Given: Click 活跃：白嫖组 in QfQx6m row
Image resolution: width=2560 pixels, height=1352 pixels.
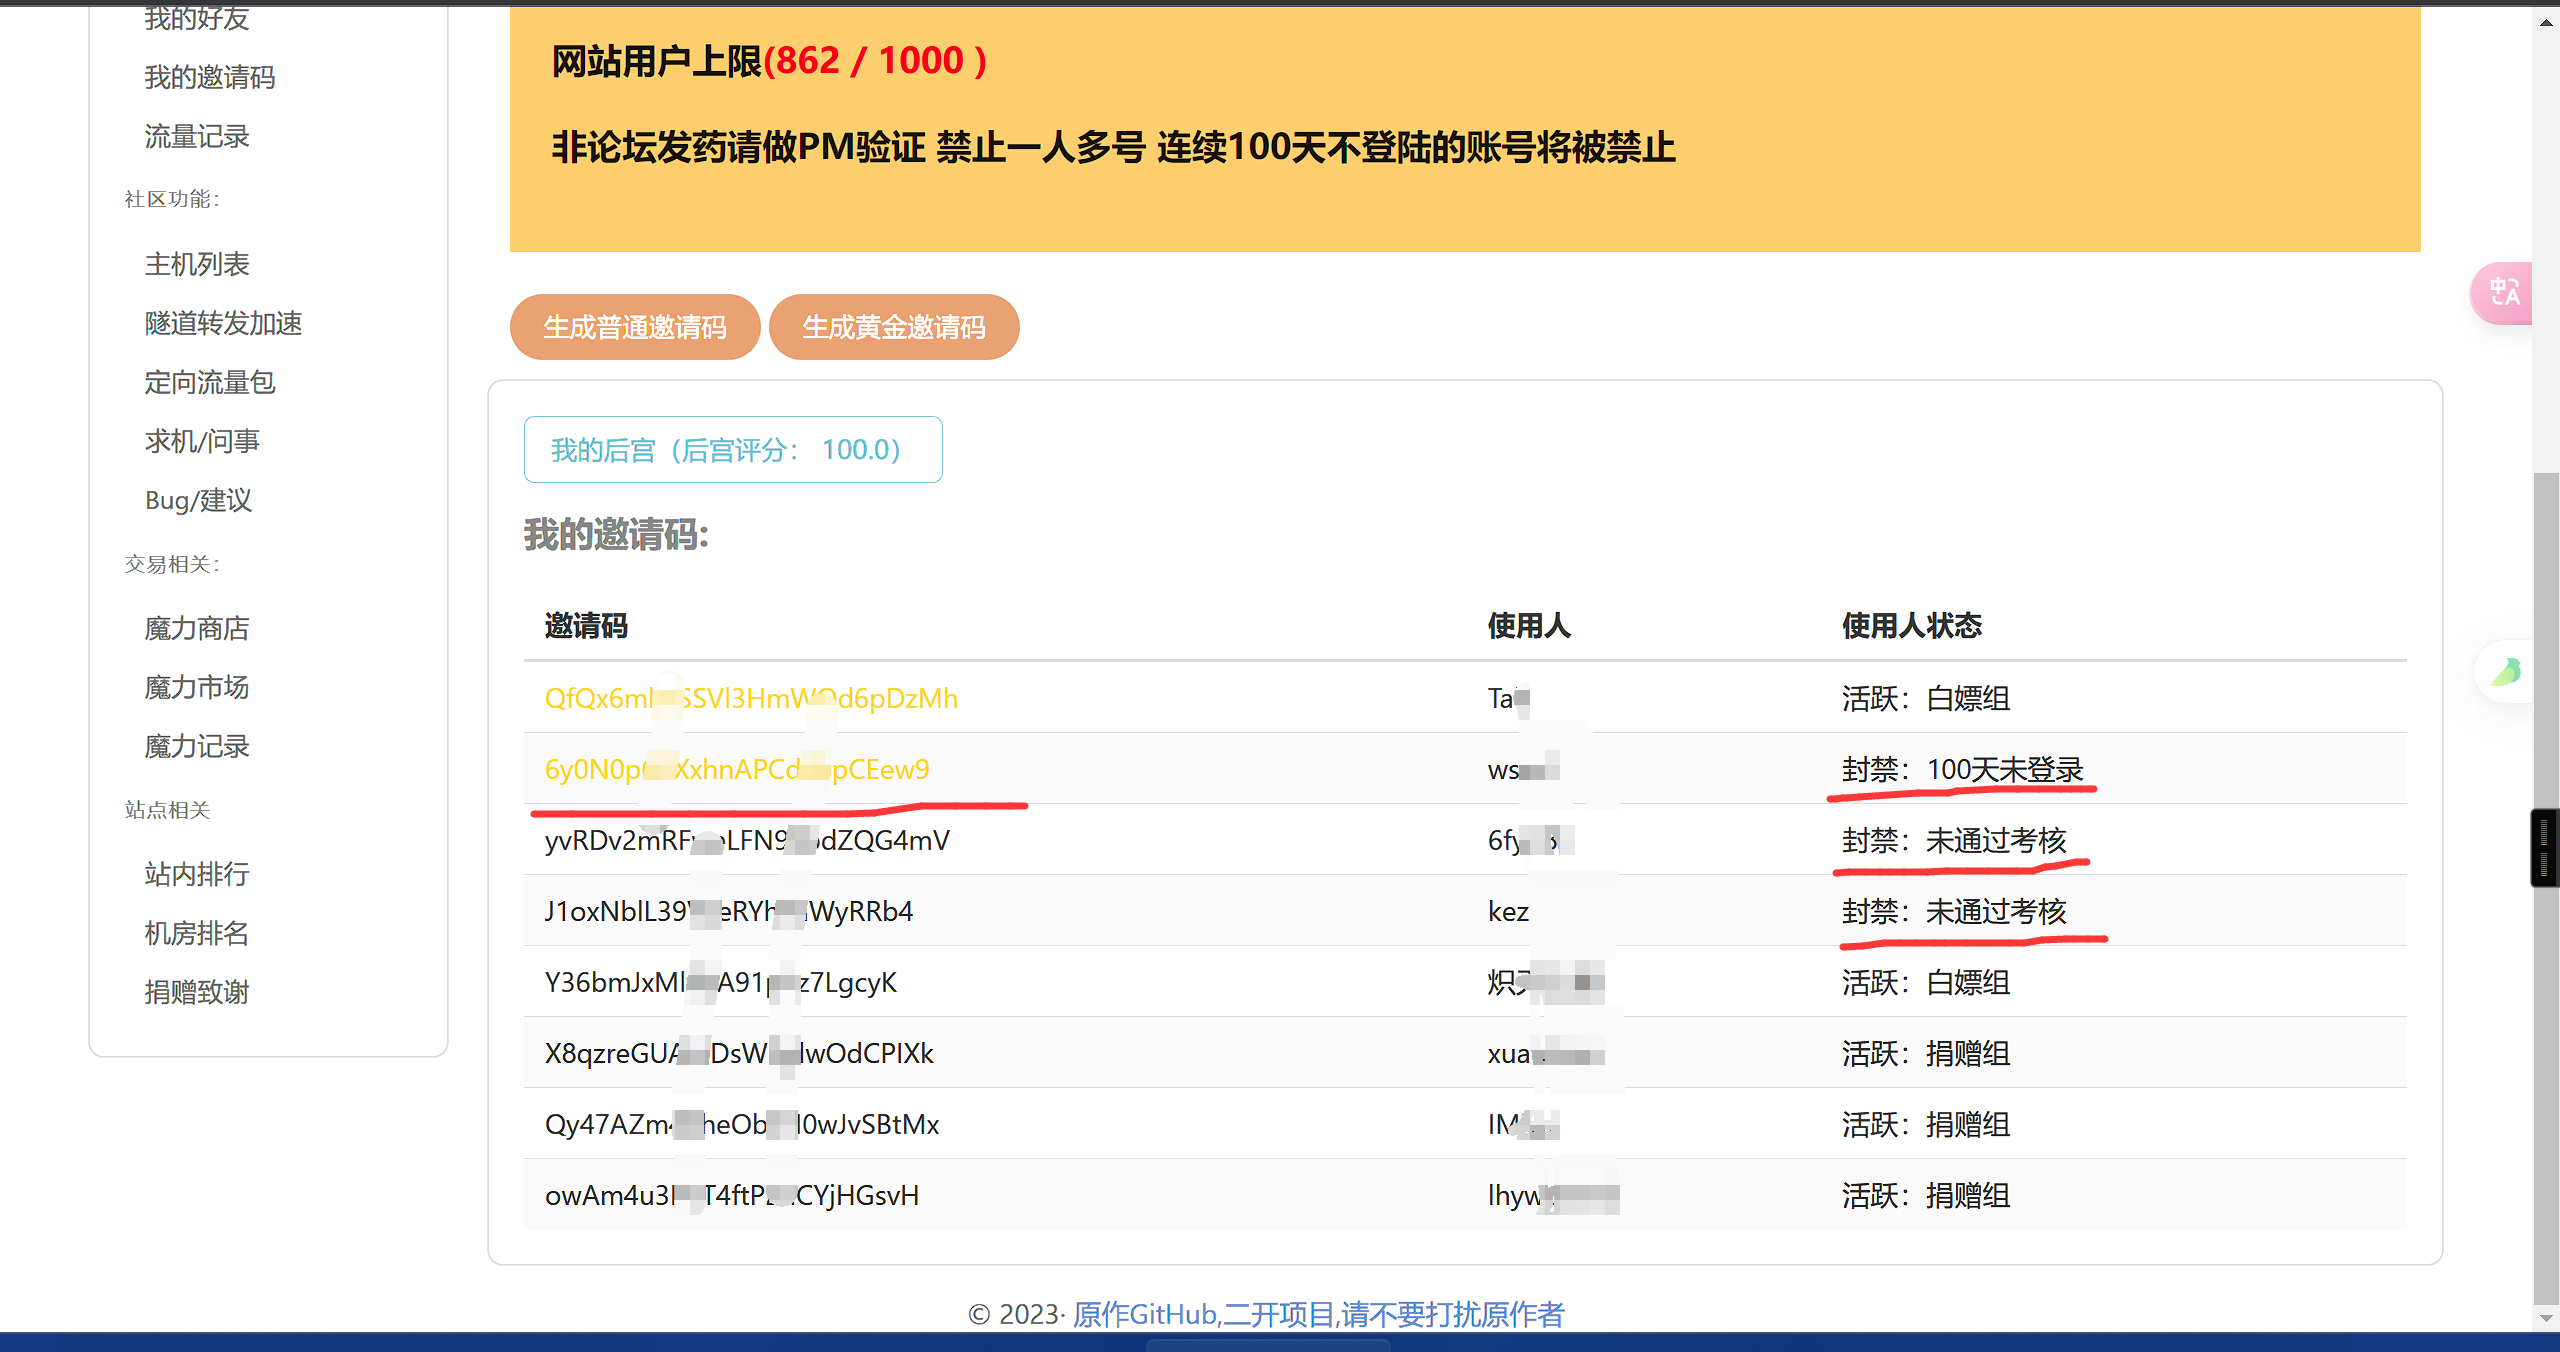Looking at the screenshot, I should pos(1926,698).
